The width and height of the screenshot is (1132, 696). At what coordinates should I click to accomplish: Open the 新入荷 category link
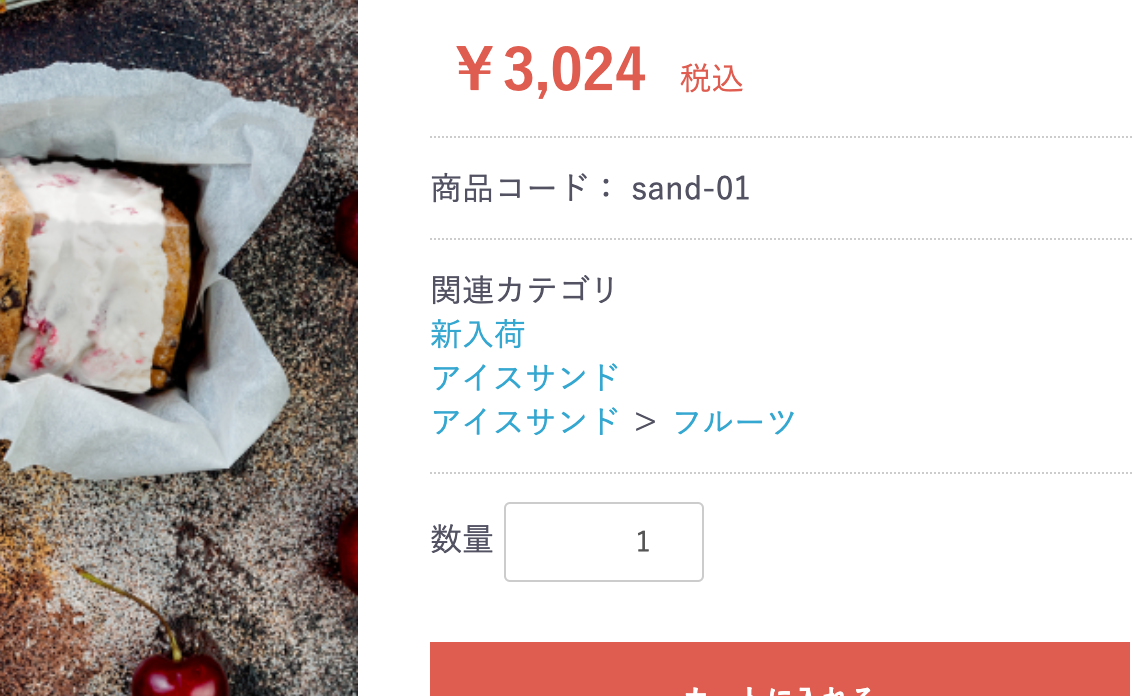[477, 334]
